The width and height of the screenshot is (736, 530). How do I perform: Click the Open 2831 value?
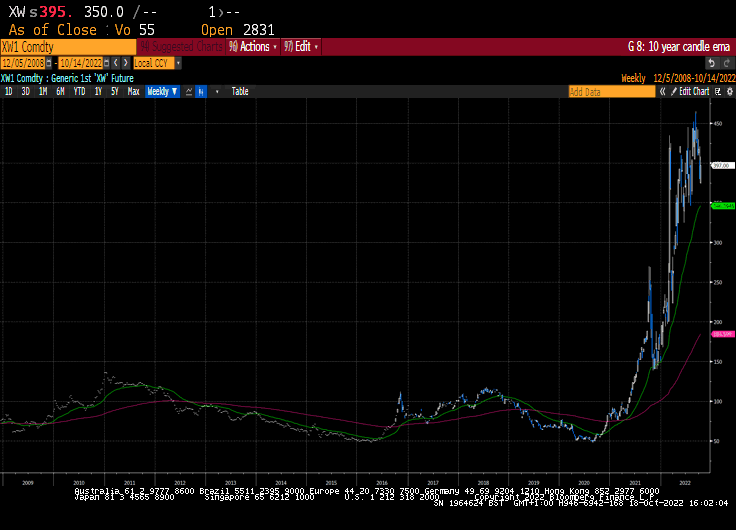(259, 30)
